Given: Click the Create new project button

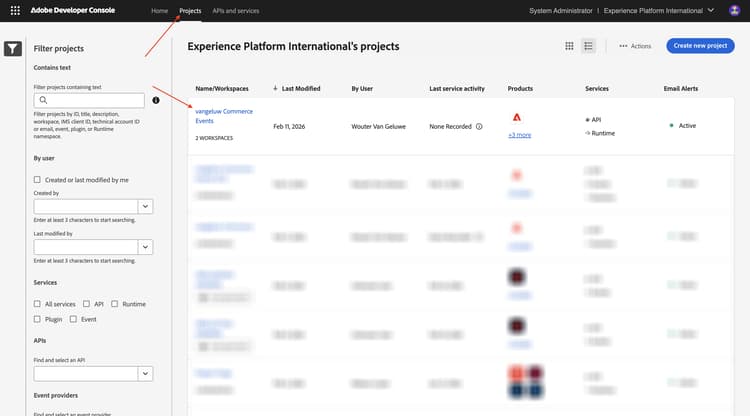Looking at the screenshot, I should [x=699, y=46].
